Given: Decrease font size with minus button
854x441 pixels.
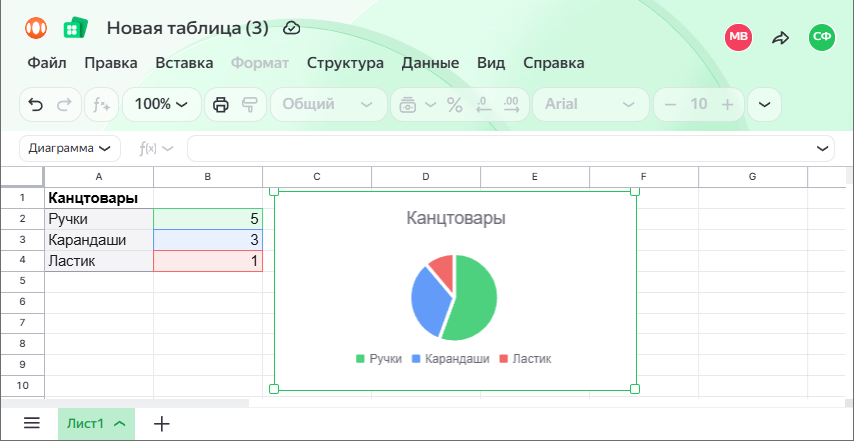Looking at the screenshot, I should (x=670, y=104).
